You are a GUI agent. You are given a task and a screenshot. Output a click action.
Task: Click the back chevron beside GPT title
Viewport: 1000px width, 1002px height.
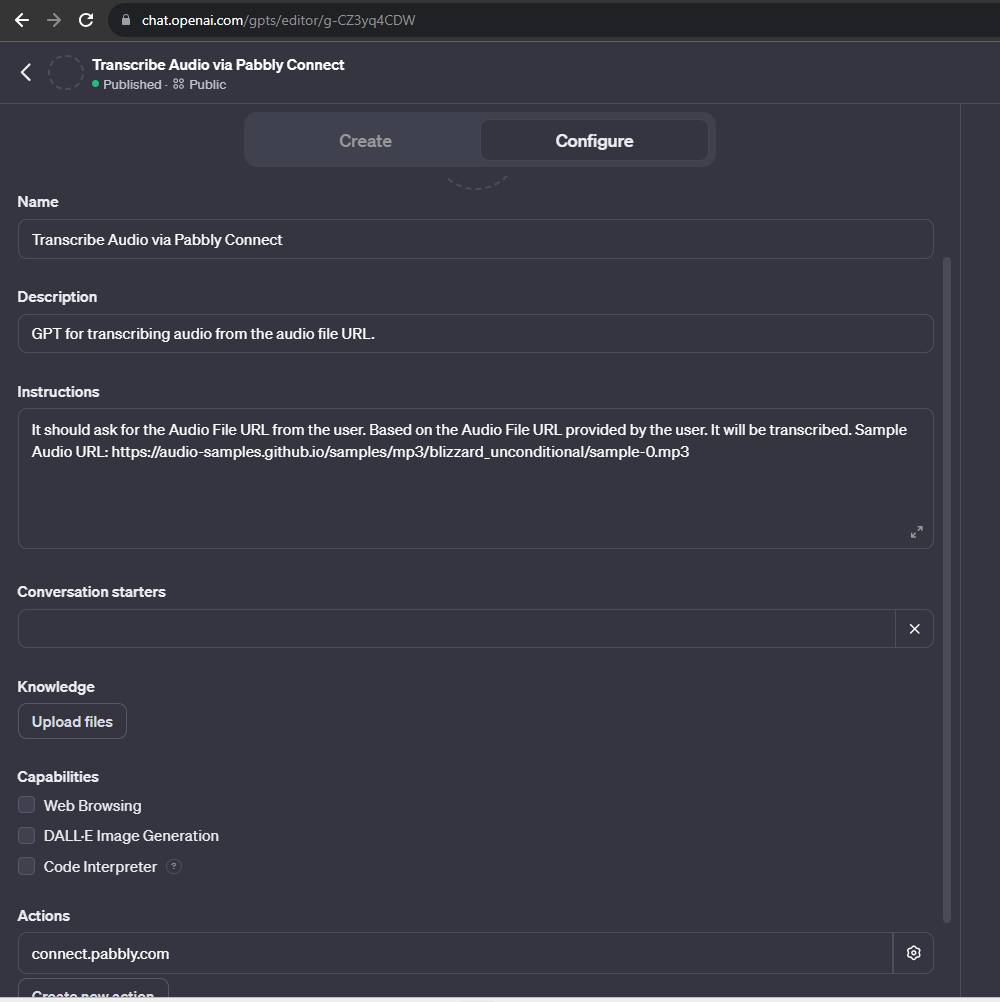[x=26, y=72]
